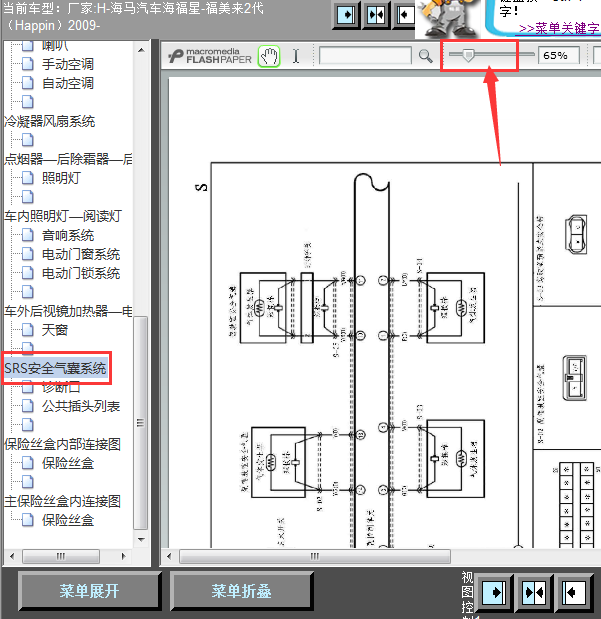Open 自动空调 in the tree
601x619 pixels.
68,83
